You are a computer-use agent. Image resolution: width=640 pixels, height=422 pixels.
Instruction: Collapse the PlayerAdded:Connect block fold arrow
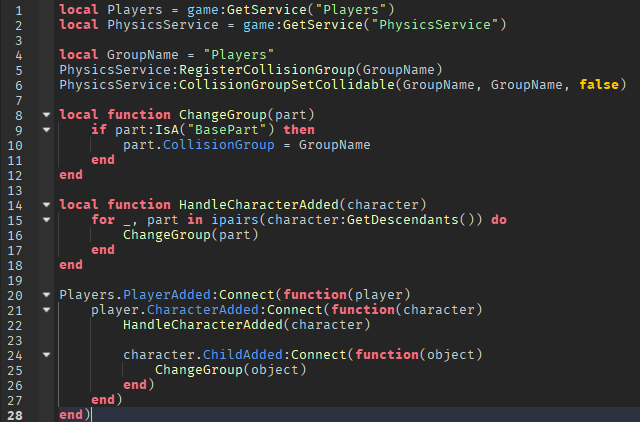point(47,295)
